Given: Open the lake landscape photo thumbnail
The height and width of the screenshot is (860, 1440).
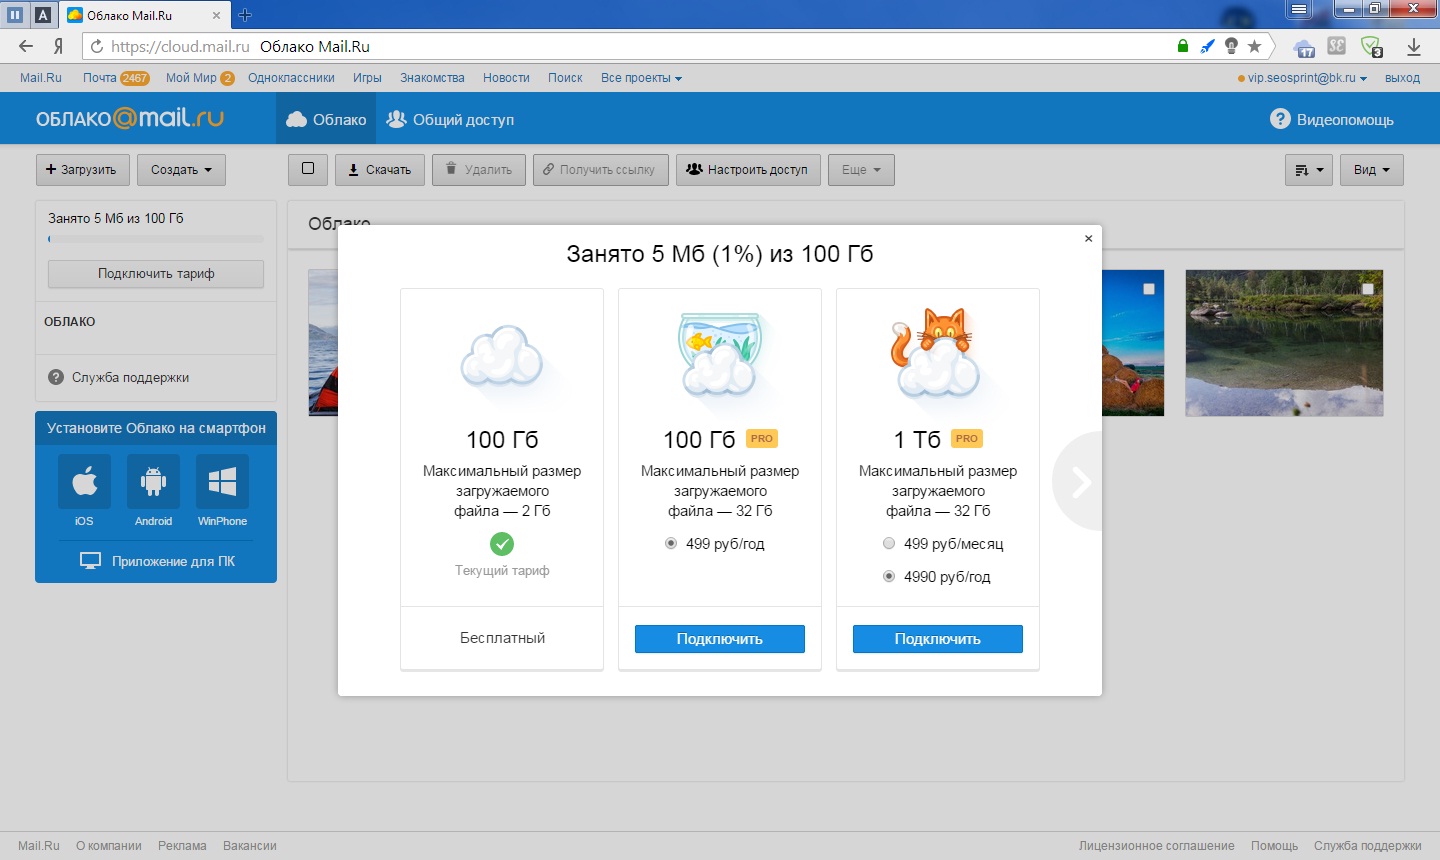Looking at the screenshot, I should tap(1284, 343).
